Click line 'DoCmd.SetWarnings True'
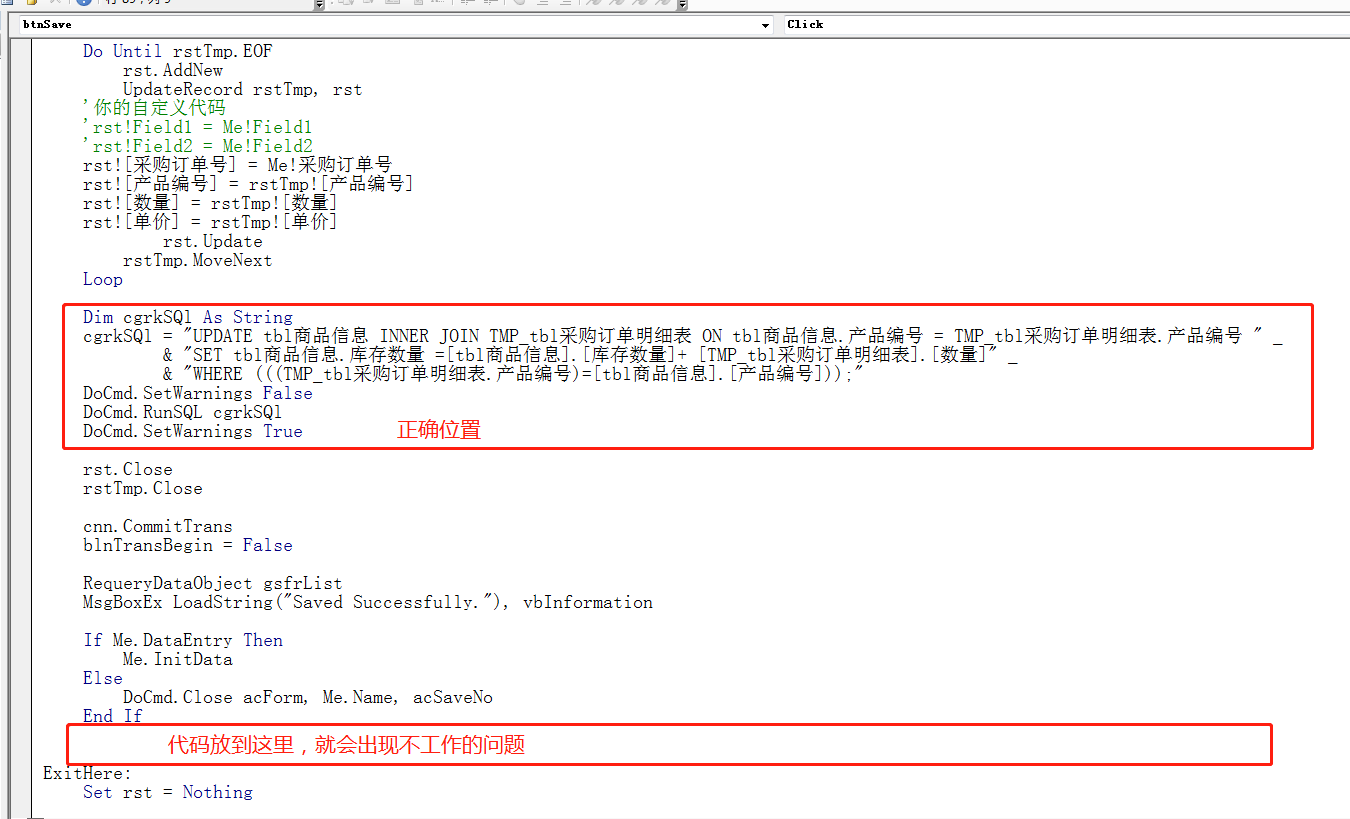Screen dimensions: 1350x819 (193, 431)
